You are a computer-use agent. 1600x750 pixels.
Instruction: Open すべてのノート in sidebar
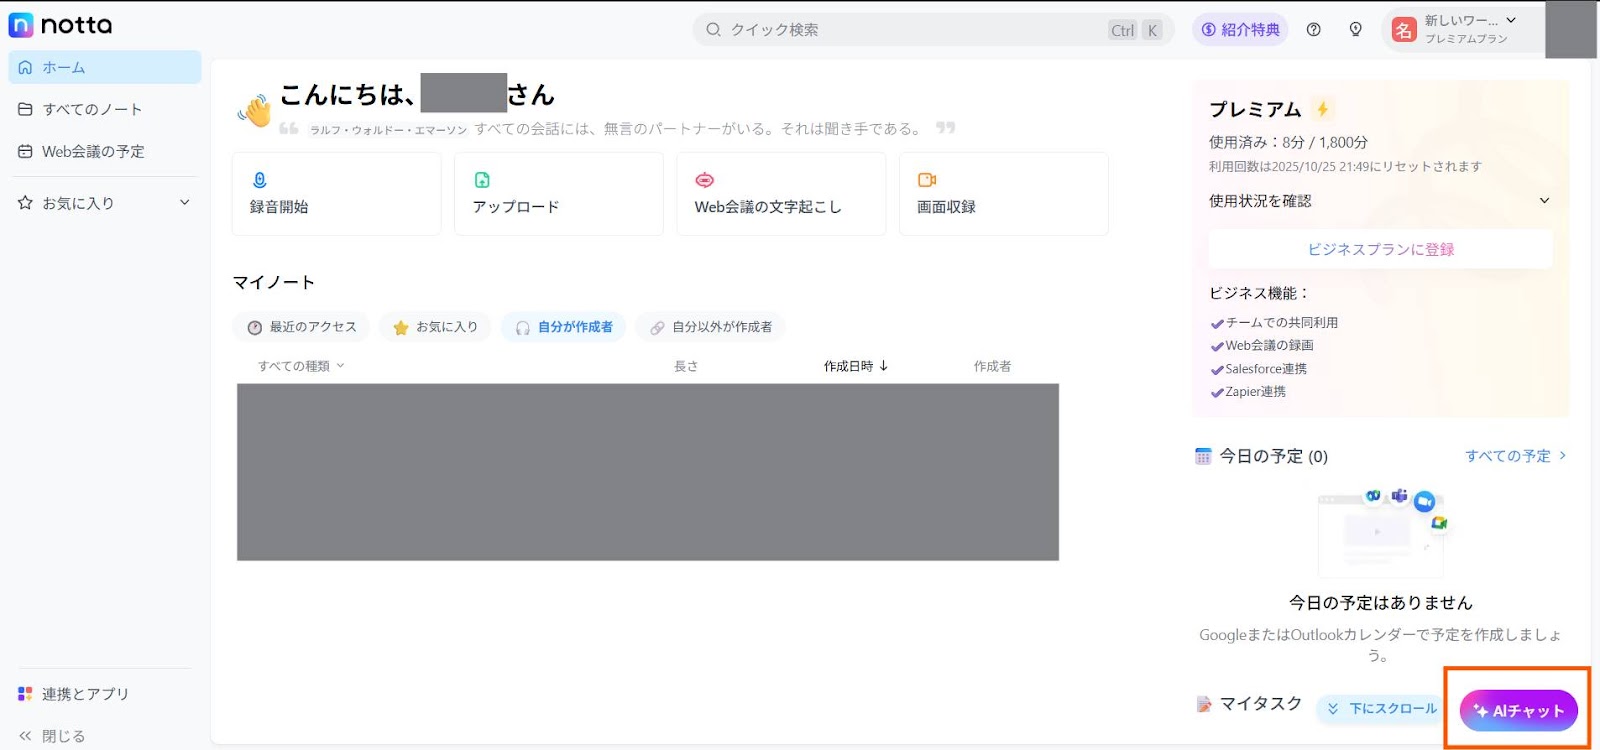click(92, 110)
